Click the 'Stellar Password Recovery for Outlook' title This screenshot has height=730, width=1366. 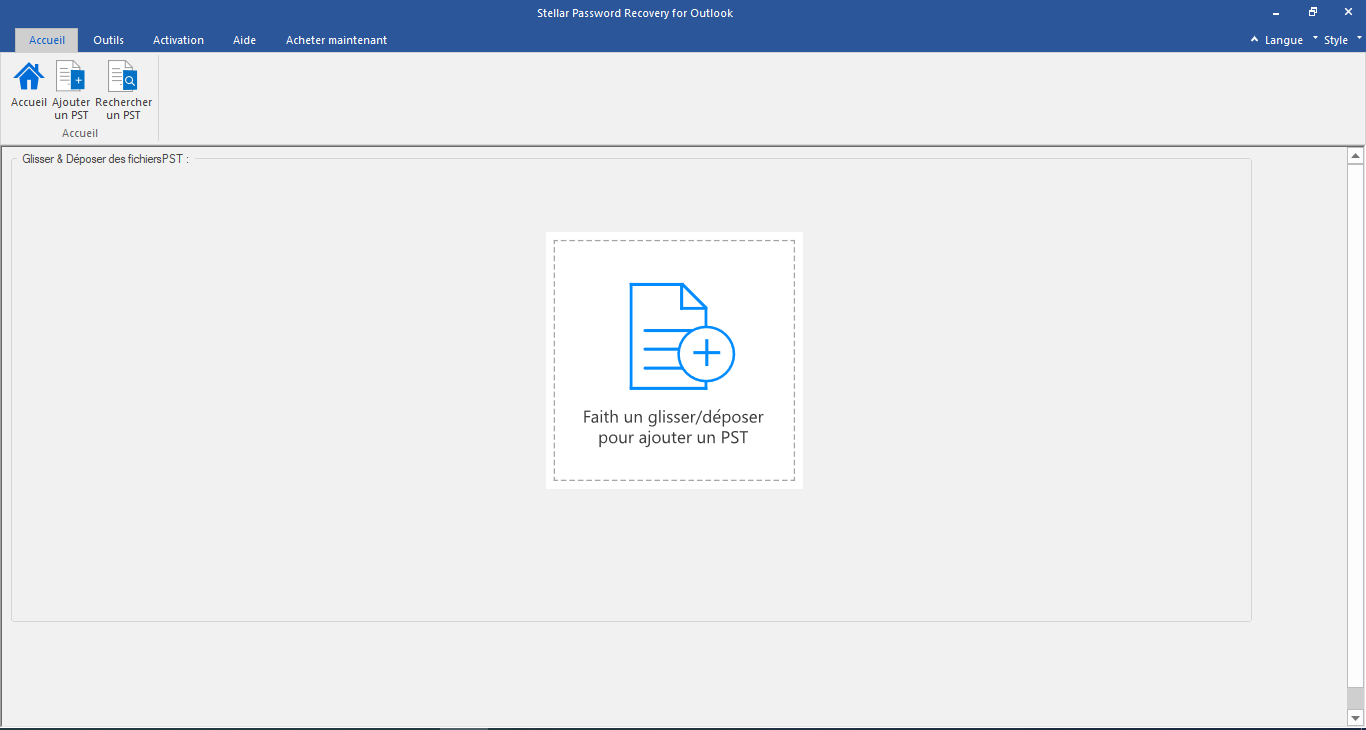(x=634, y=12)
